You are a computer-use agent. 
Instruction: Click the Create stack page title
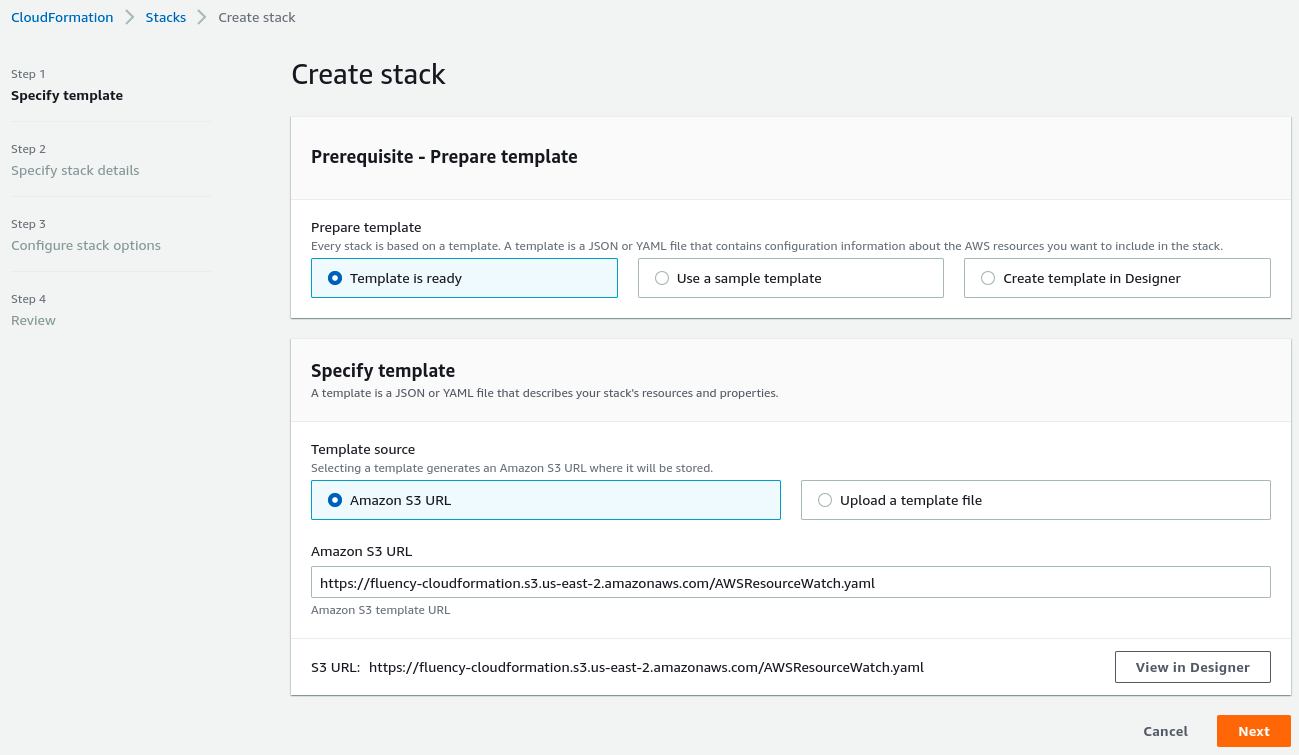point(368,75)
